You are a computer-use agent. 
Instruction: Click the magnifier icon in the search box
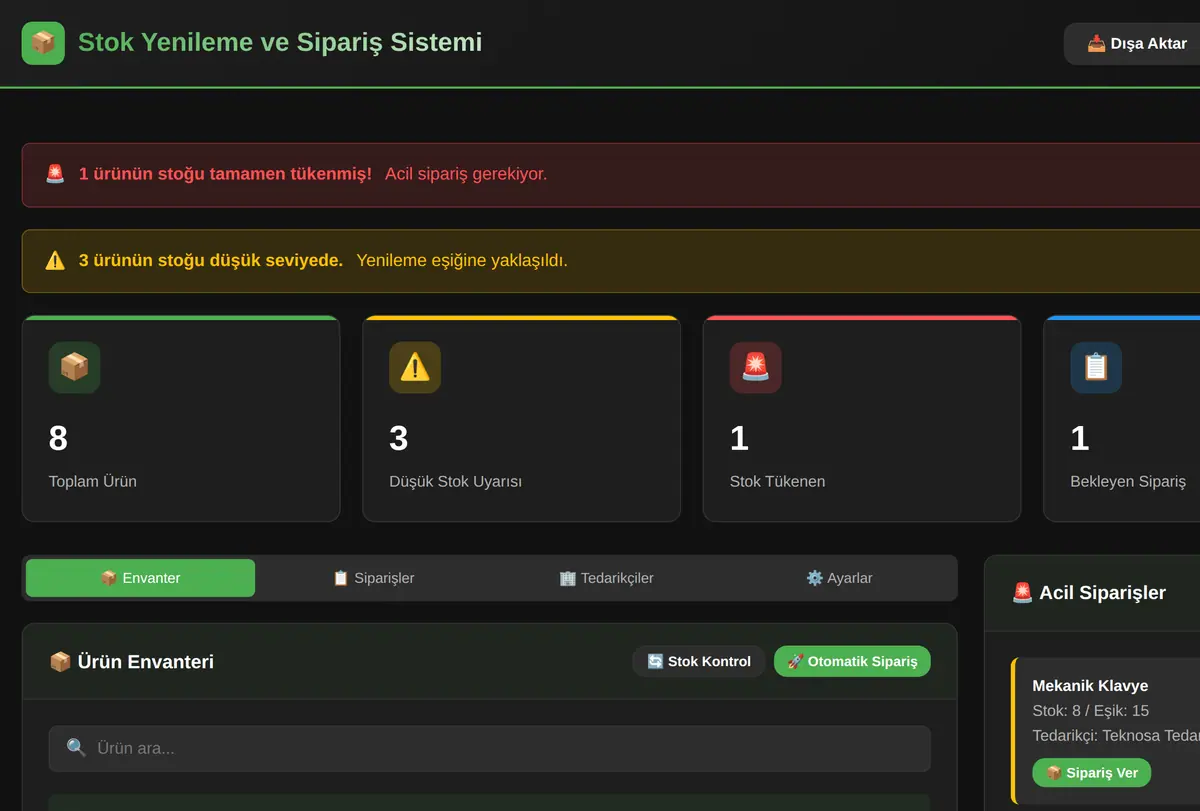point(76,748)
